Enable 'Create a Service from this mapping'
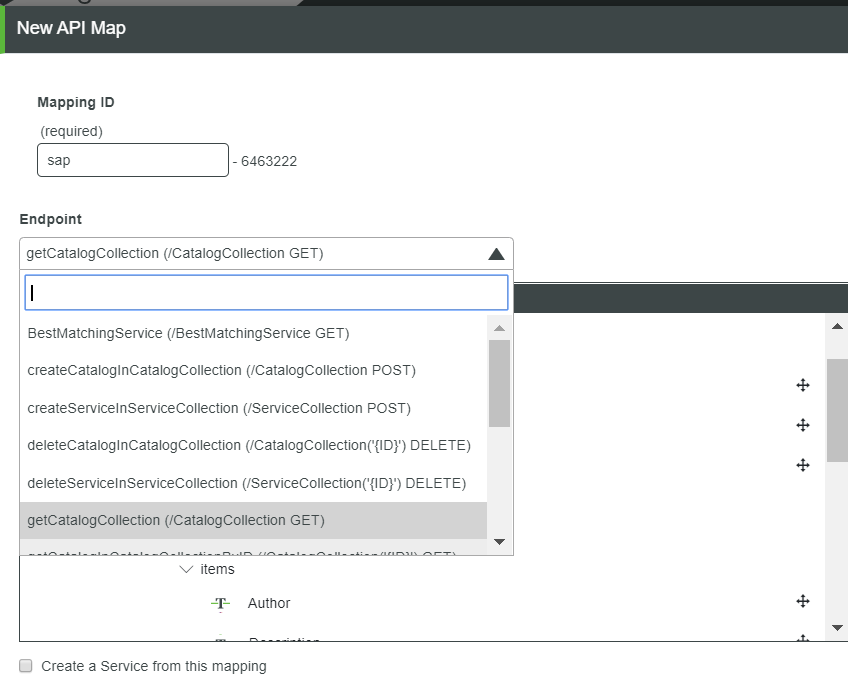Screen dimensions: 848x692 click(25, 665)
